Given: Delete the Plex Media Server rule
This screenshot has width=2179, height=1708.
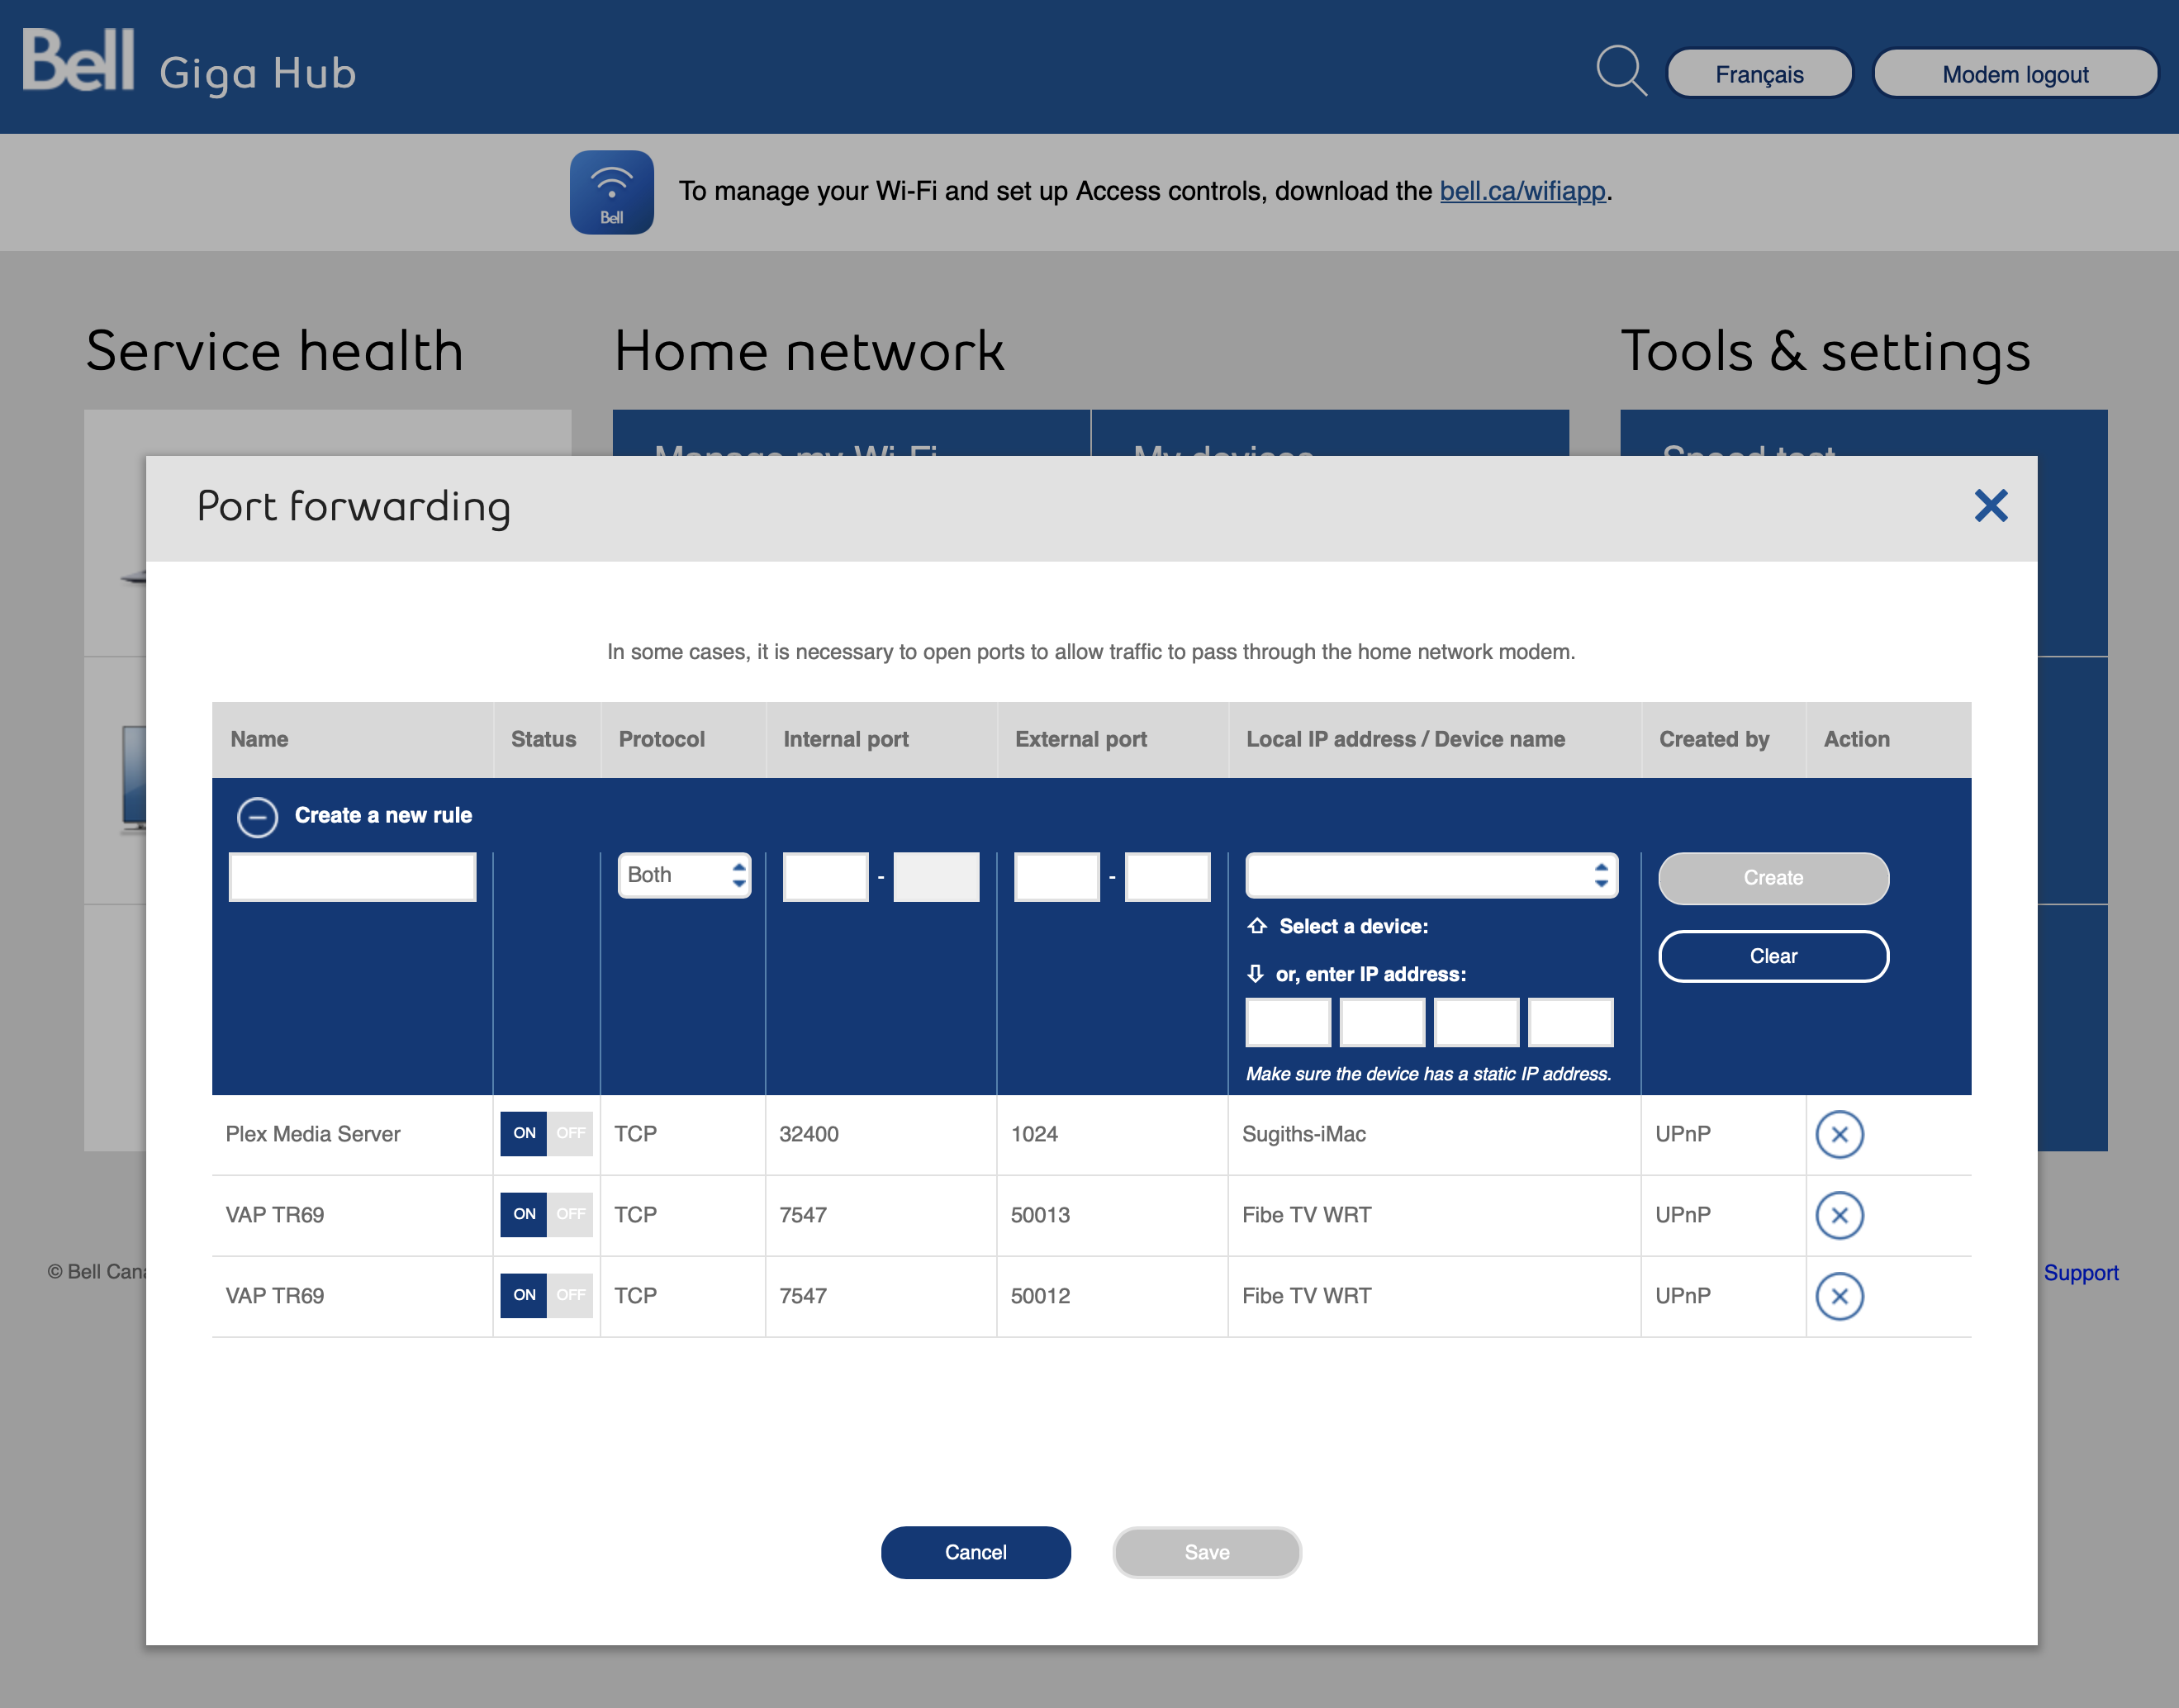Looking at the screenshot, I should pyautogui.click(x=1839, y=1134).
